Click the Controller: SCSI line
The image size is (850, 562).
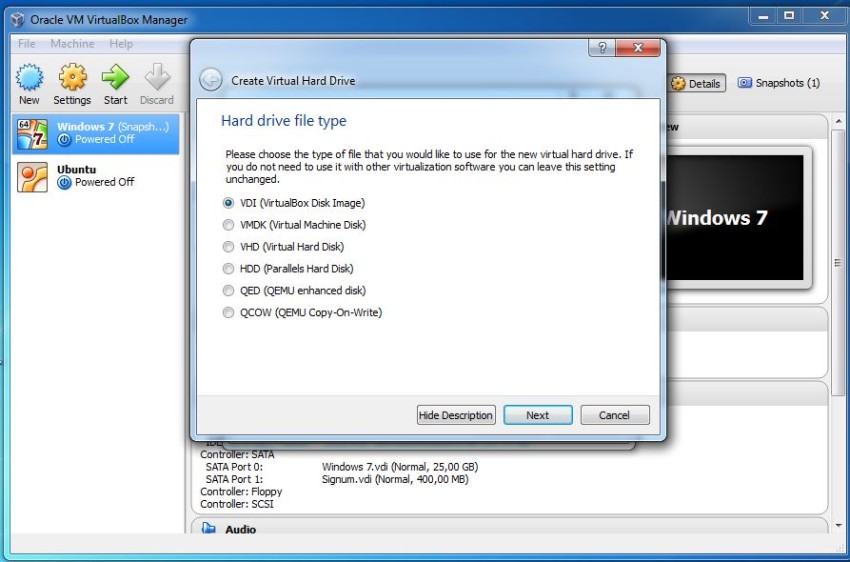click(237, 504)
